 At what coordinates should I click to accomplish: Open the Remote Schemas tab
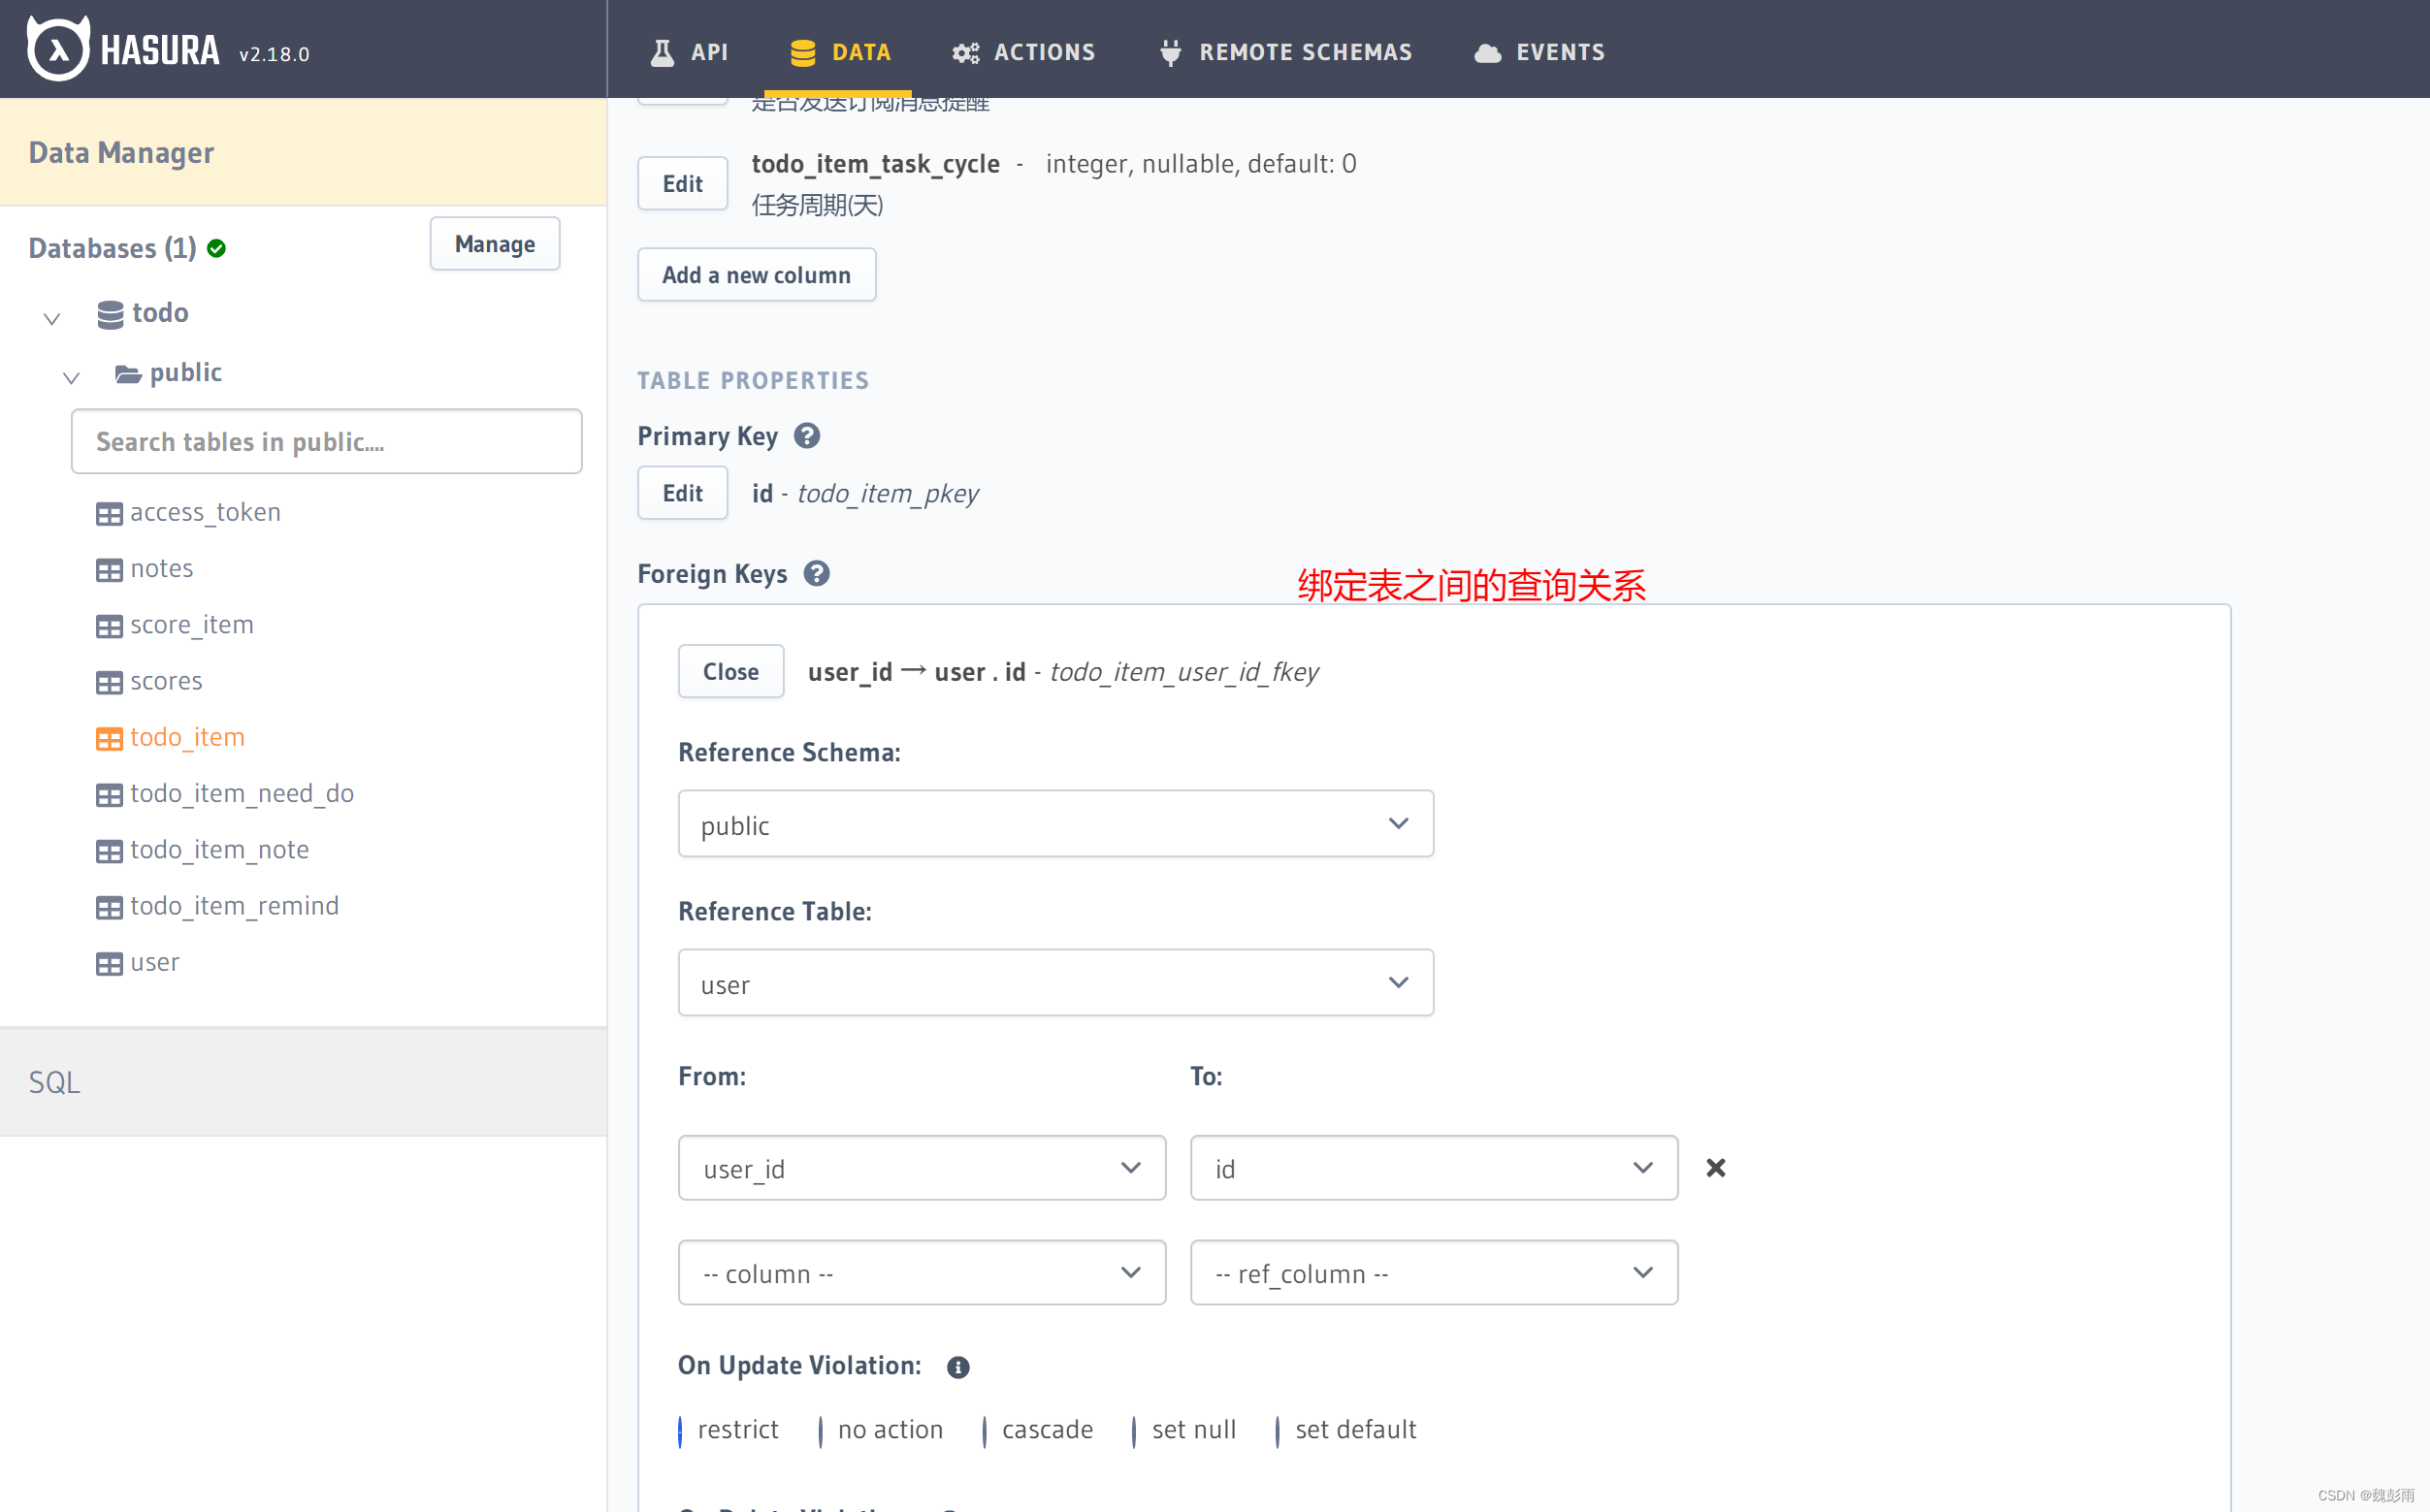pyautogui.click(x=1285, y=52)
